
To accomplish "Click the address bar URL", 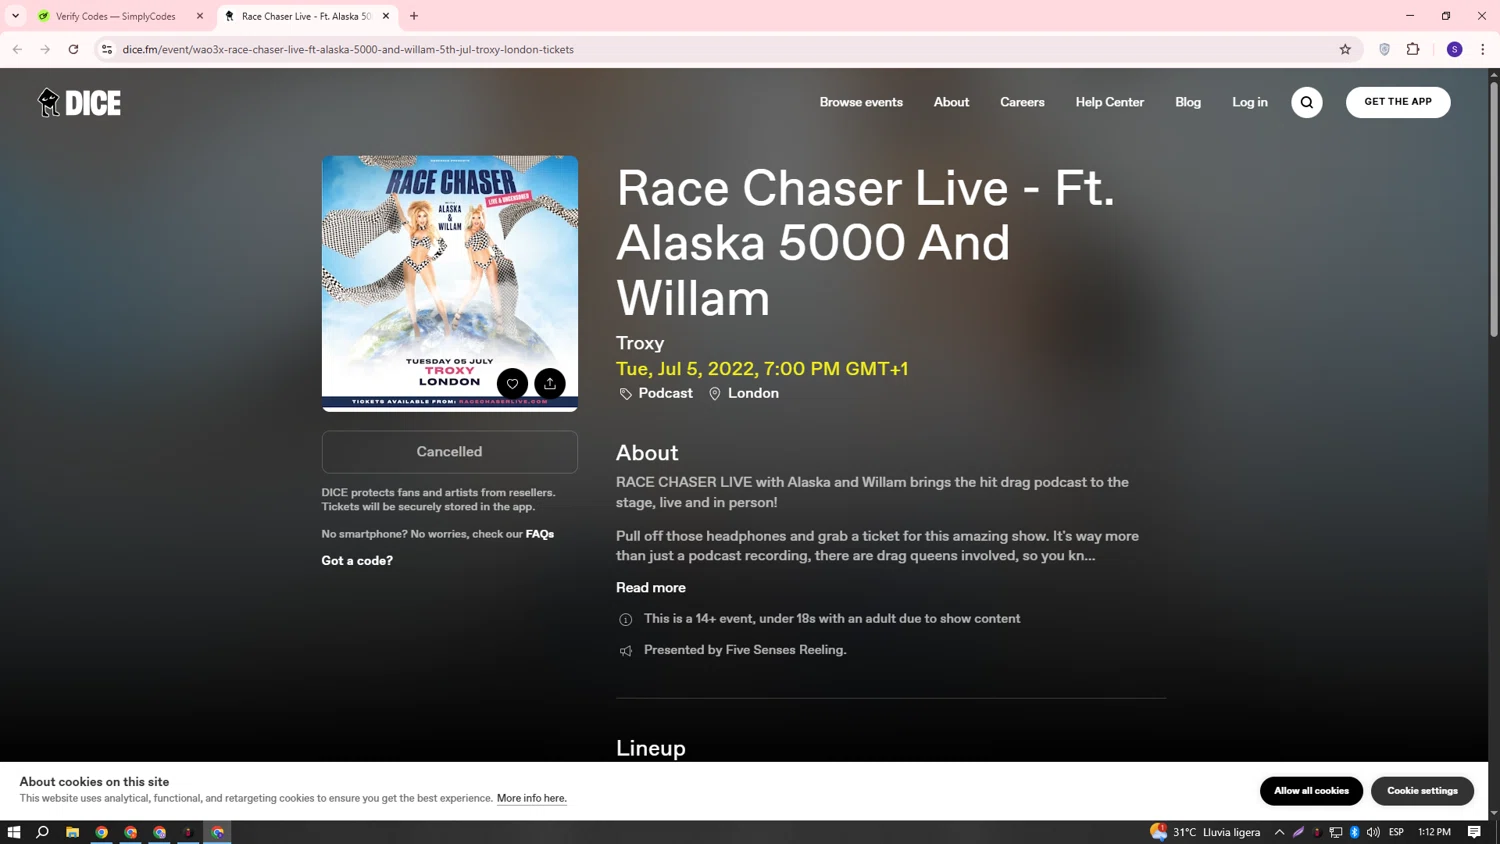I will pos(348,49).
